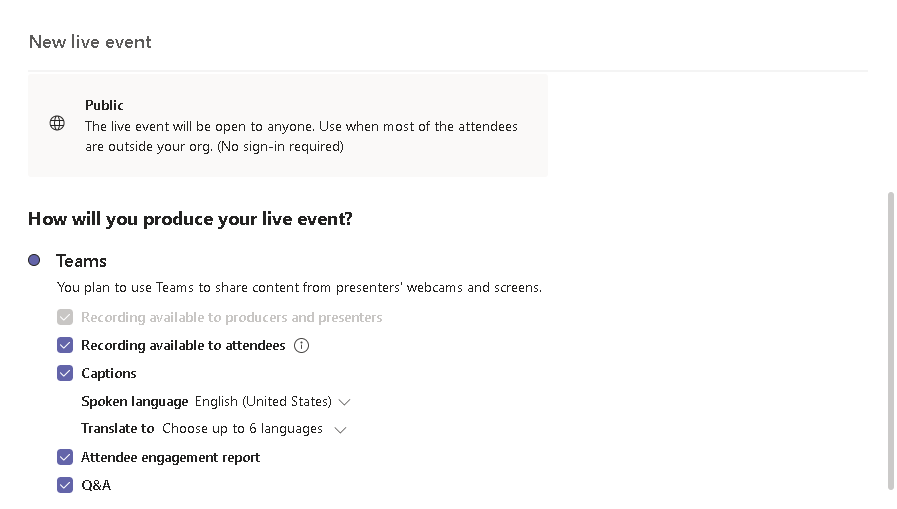
Task: Click the disabled producers and presenters recording checkbox
Action: point(65,318)
